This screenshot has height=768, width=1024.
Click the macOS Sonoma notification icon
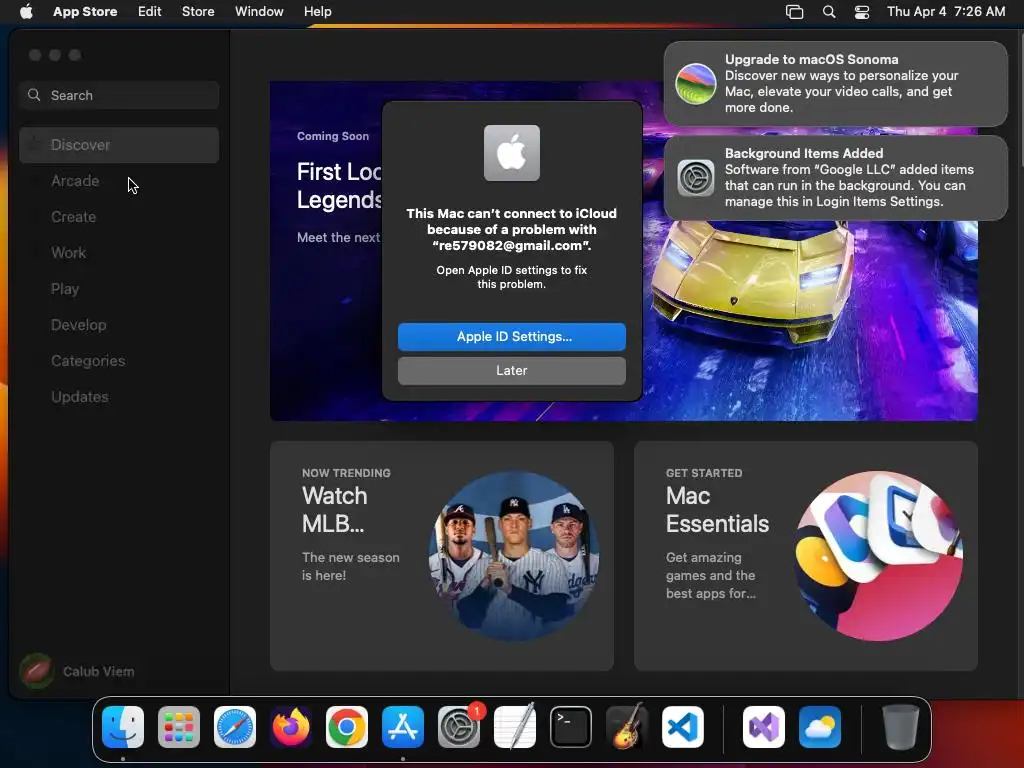[696, 84]
